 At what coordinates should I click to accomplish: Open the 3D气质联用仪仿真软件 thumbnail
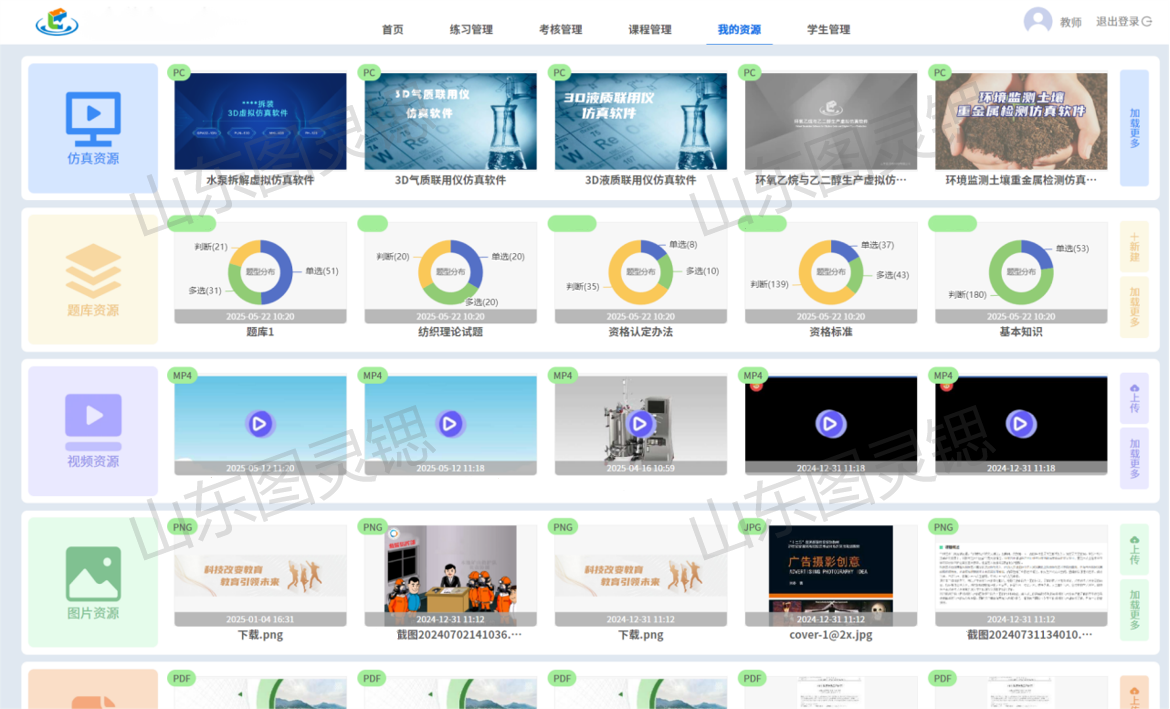click(450, 122)
